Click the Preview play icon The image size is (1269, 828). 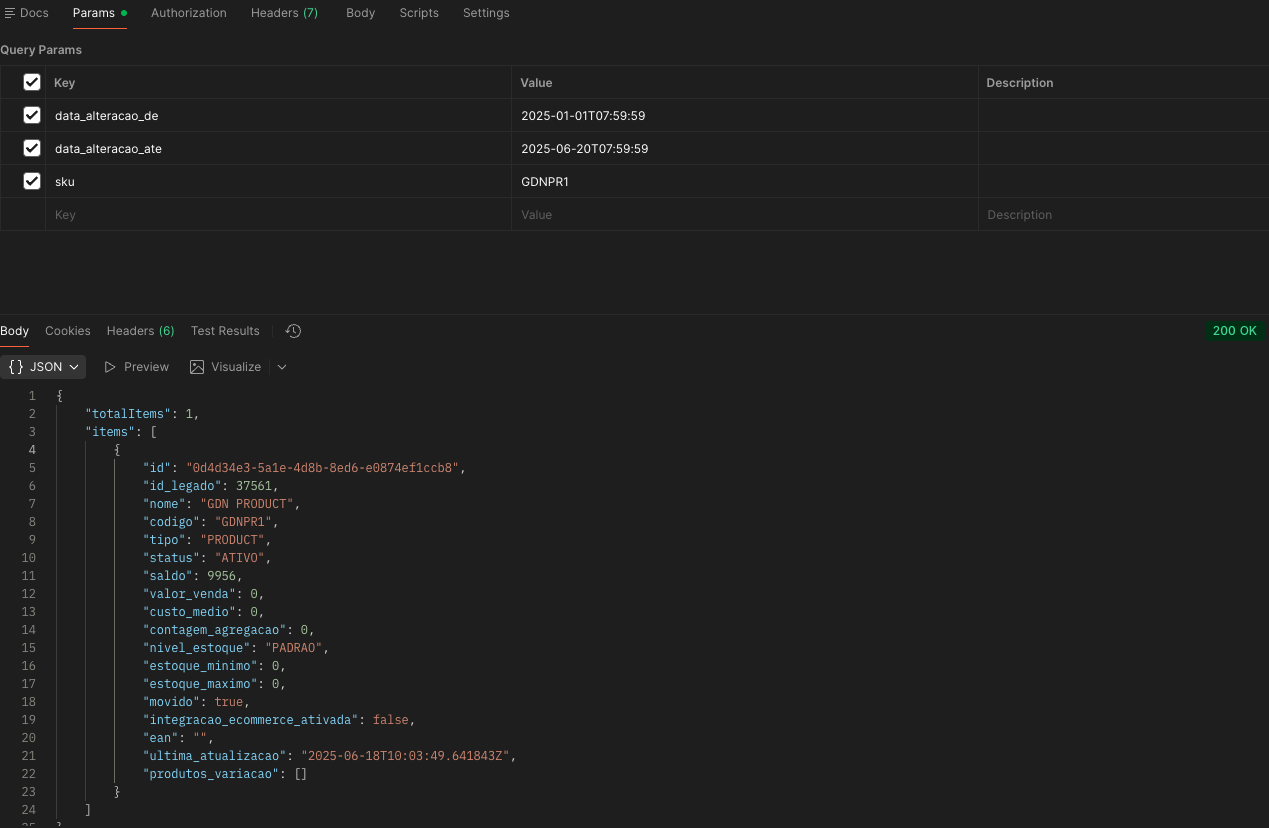tap(111, 367)
